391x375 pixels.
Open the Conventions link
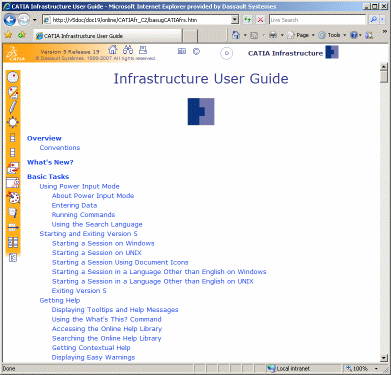(60, 148)
